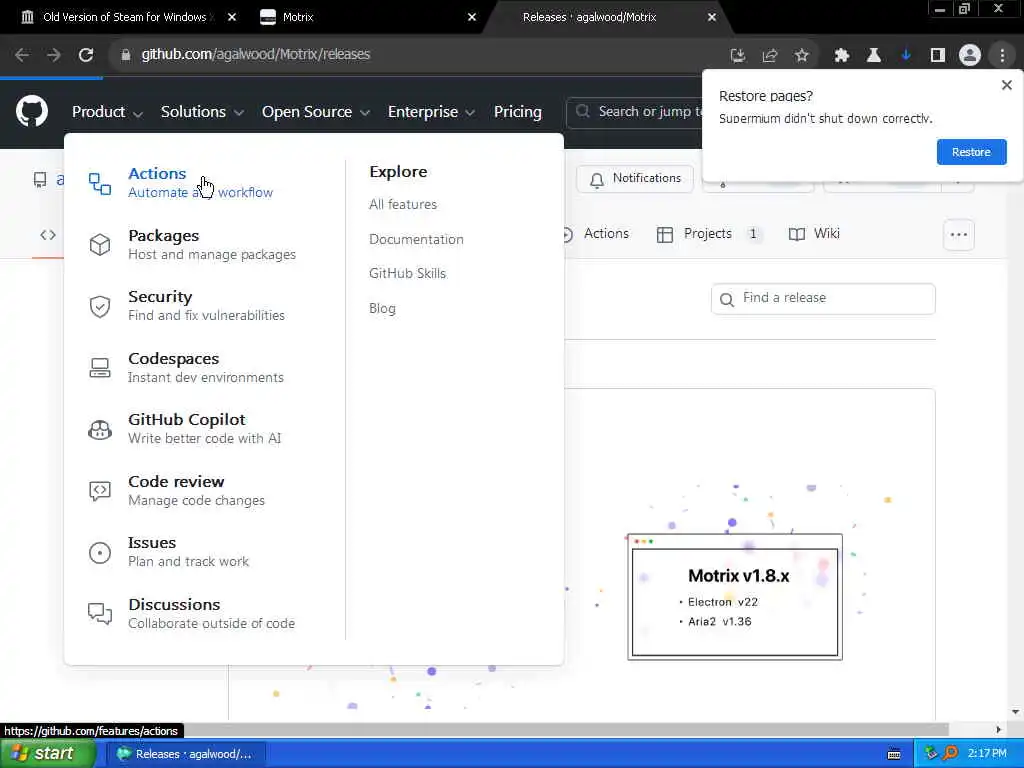Open Discussions in the Product menu
This screenshot has width=1024, height=768.
click(x=212, y=613)
